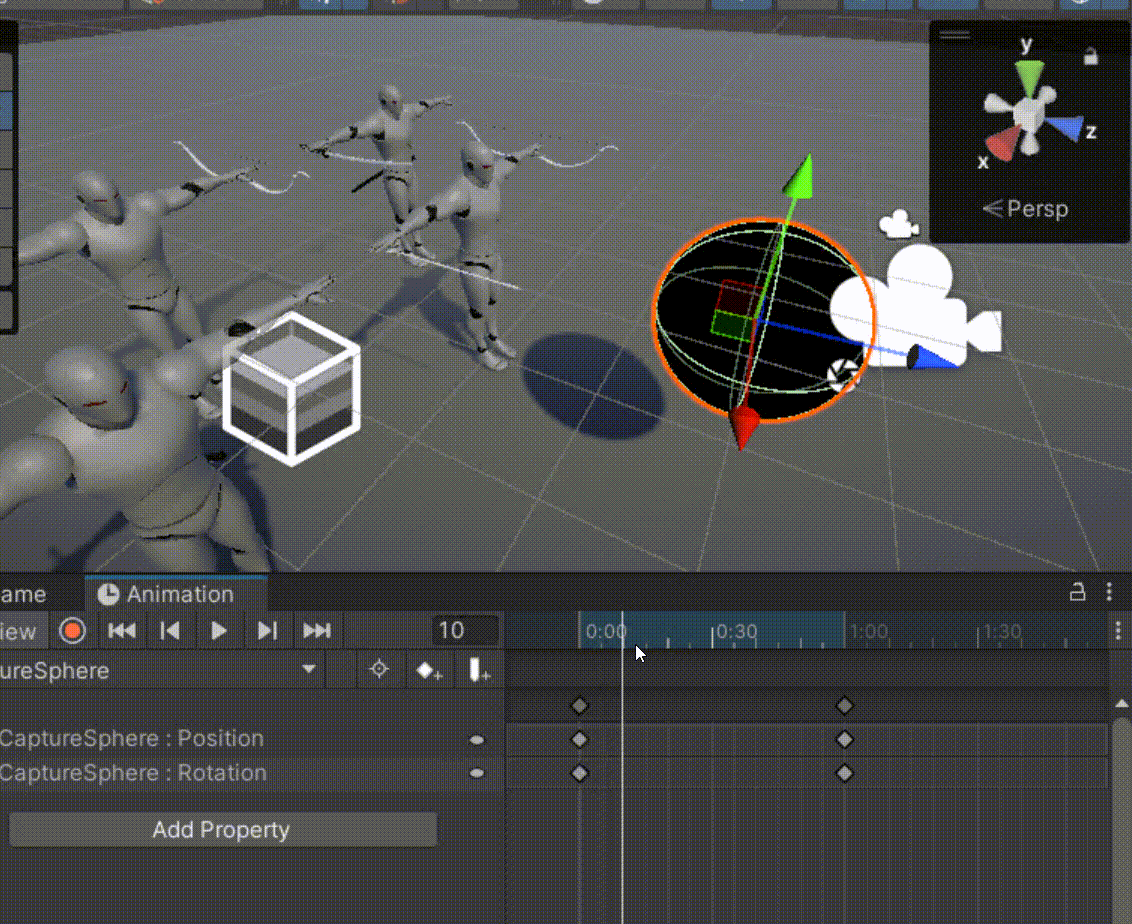Click the Add Event icon in Animation toolbar
The height and width of the screenshot is (924, 1132).
click(x=478, y=670)
